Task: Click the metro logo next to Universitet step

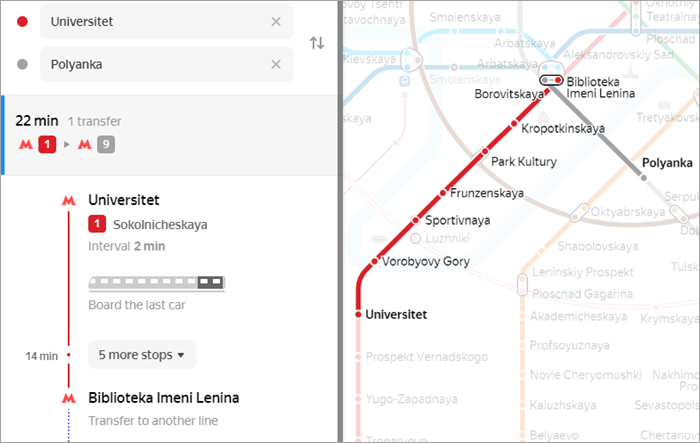Action: click(x=68, y=201)
